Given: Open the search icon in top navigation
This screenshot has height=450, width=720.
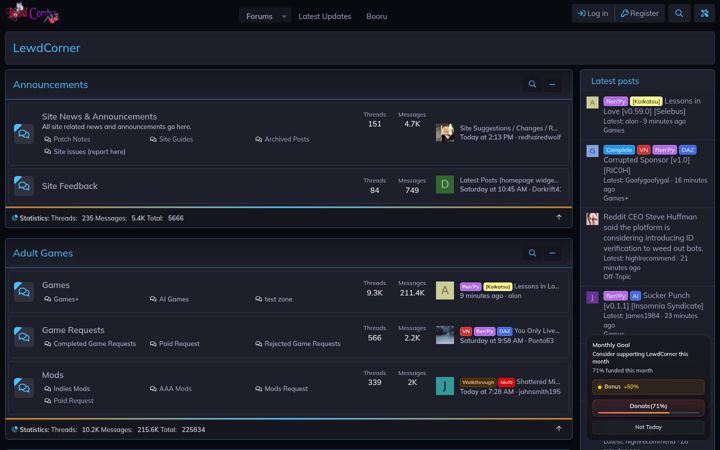Looking at the screenshot, I should click(x=679, y=13).
